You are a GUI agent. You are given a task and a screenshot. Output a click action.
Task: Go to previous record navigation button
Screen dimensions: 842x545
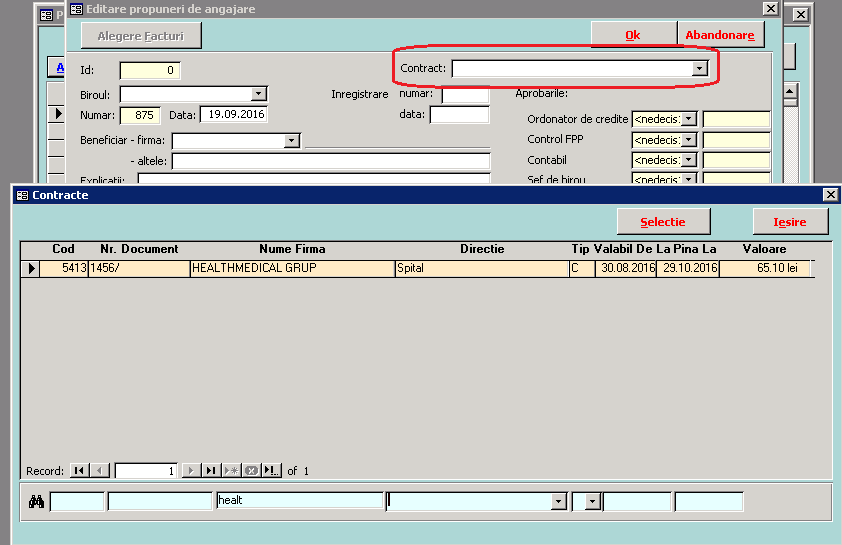(x=100, y=470)
